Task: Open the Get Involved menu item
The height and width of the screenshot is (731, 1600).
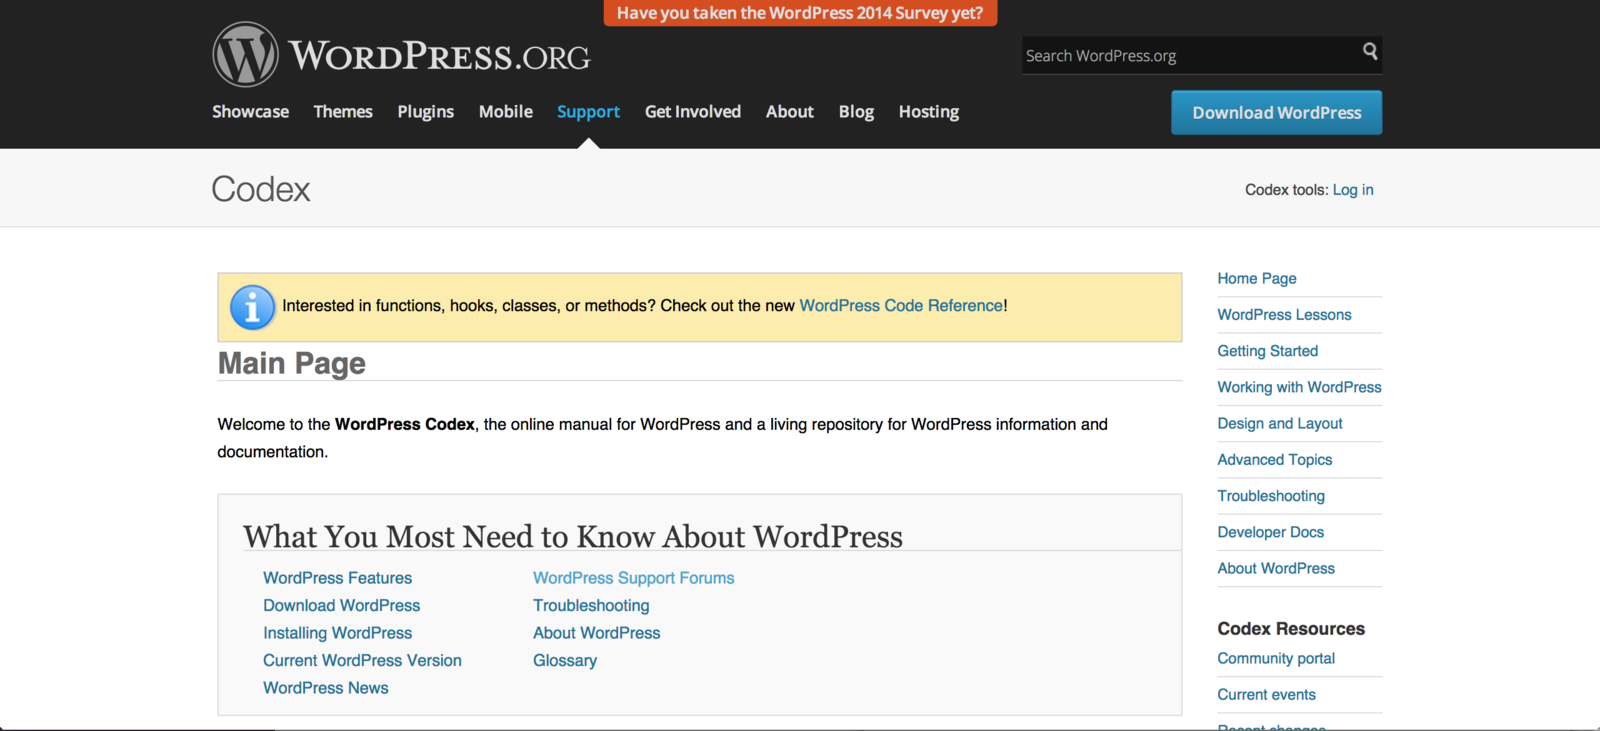Action: click(693, 112)
